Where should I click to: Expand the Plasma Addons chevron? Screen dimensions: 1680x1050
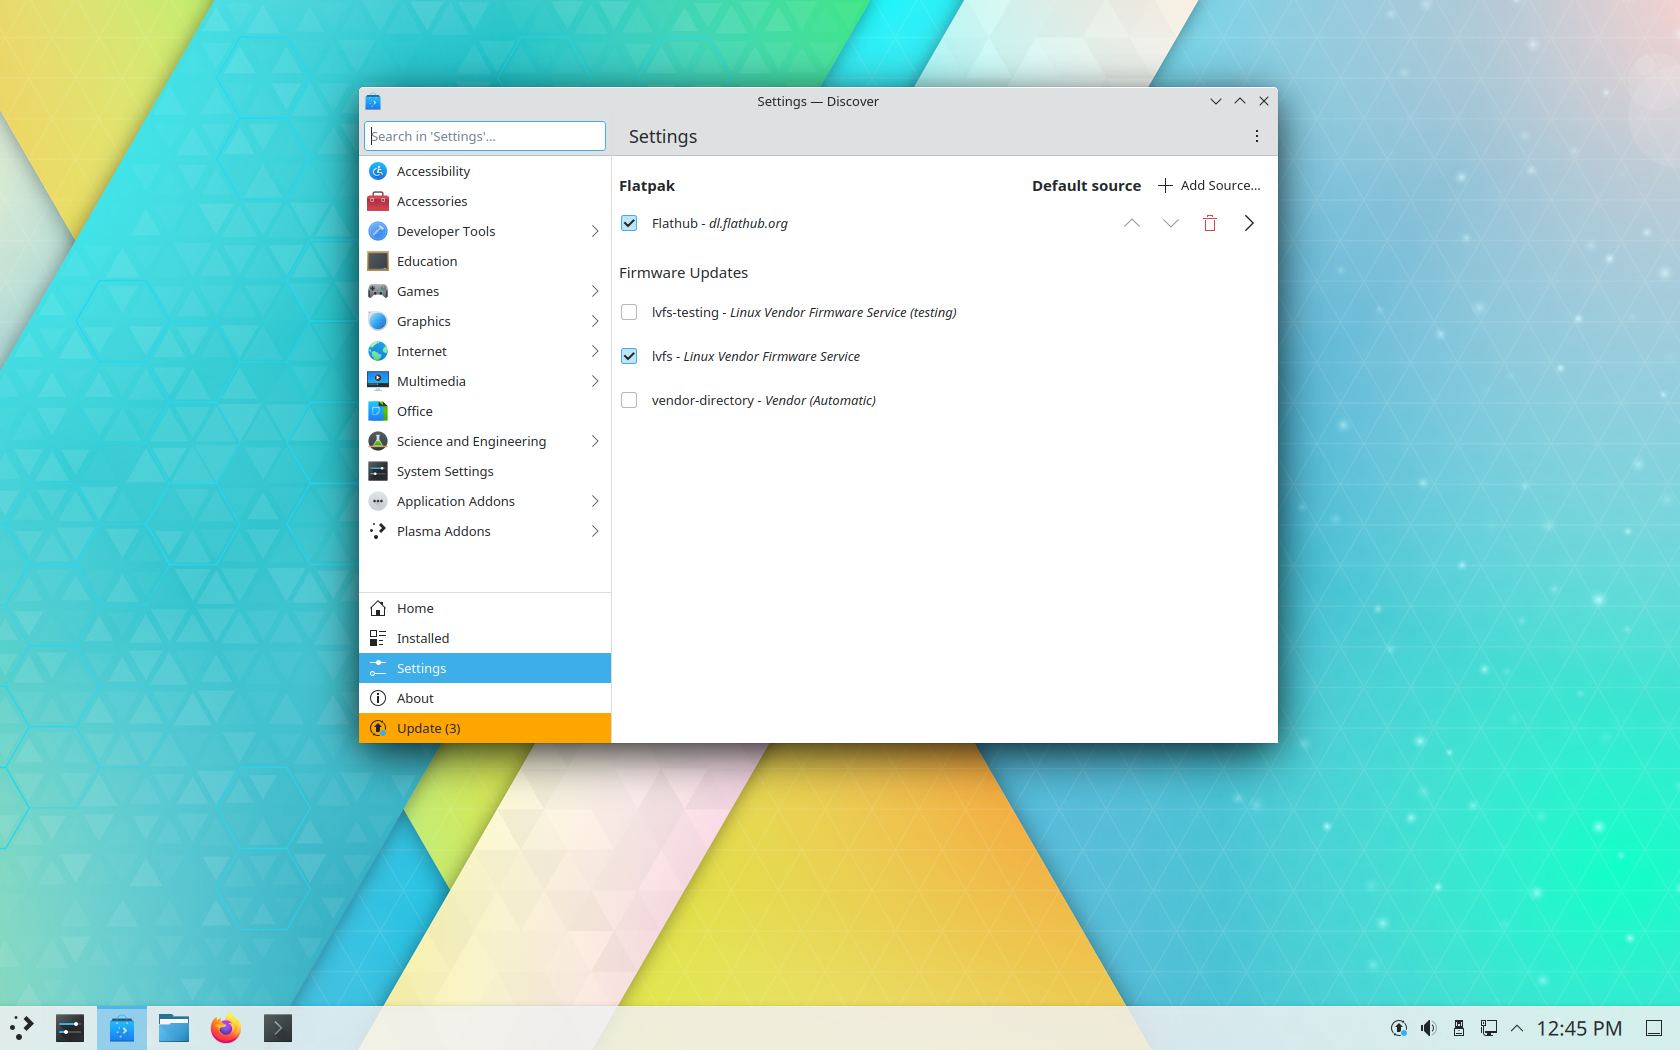point(595,531)
